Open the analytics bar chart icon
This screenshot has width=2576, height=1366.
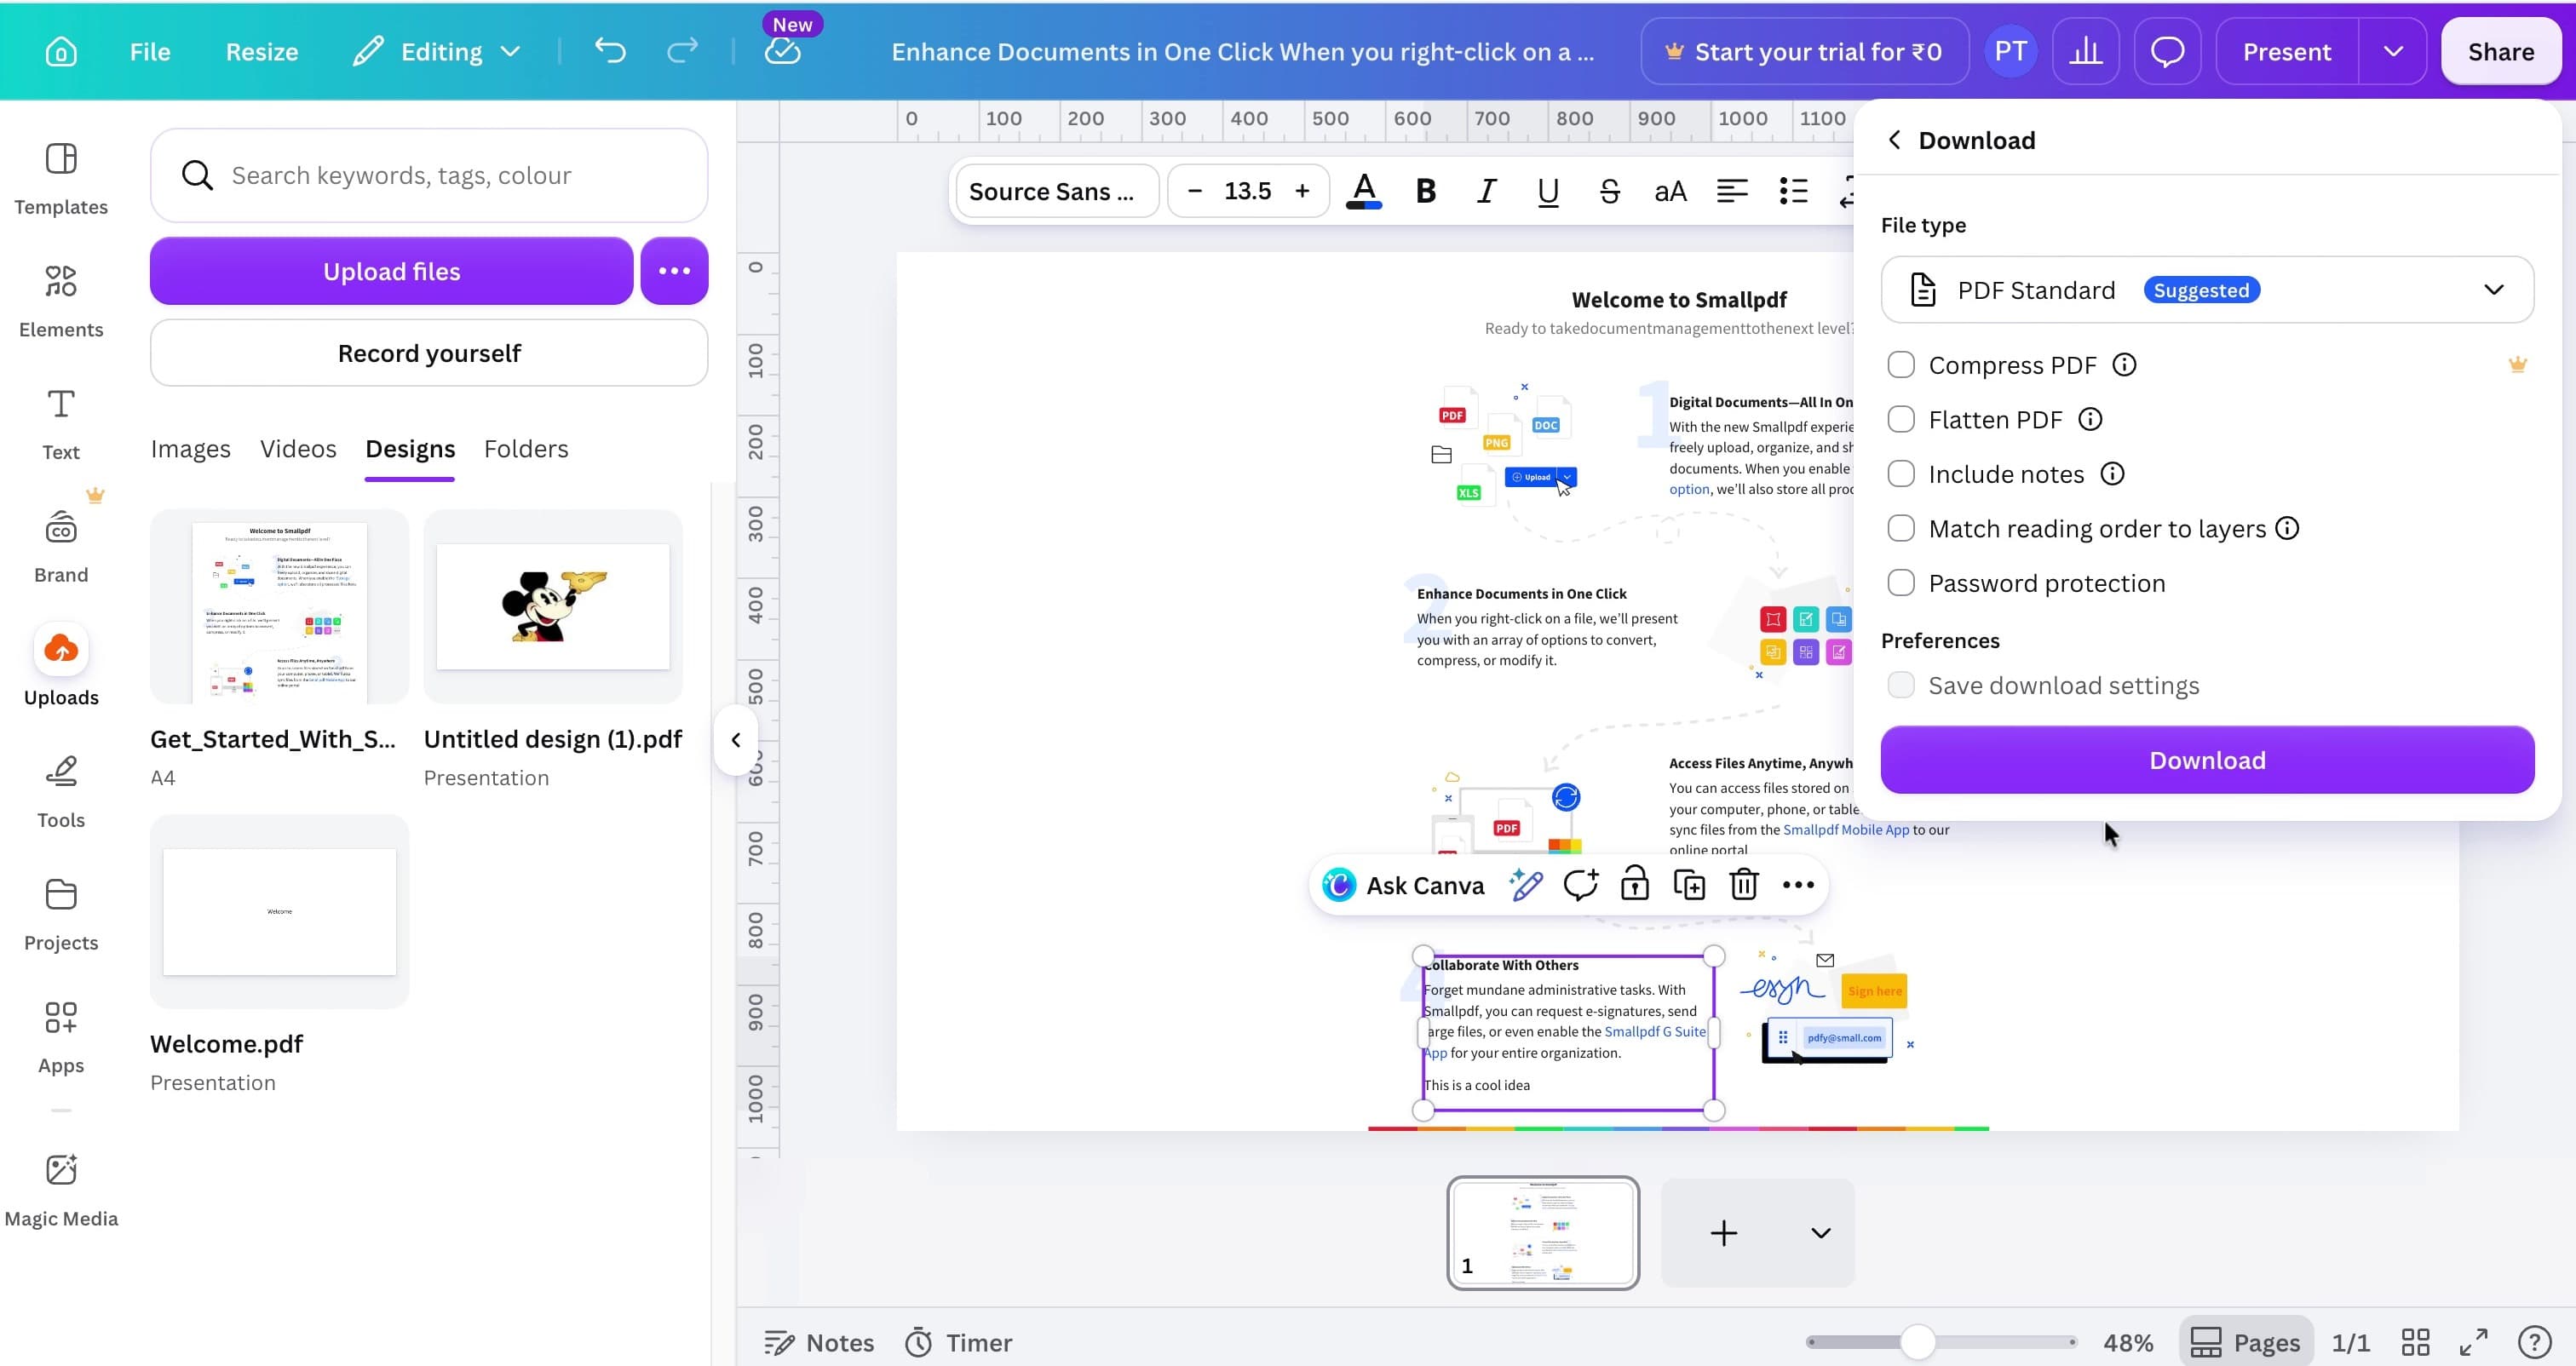point(2085,51)
